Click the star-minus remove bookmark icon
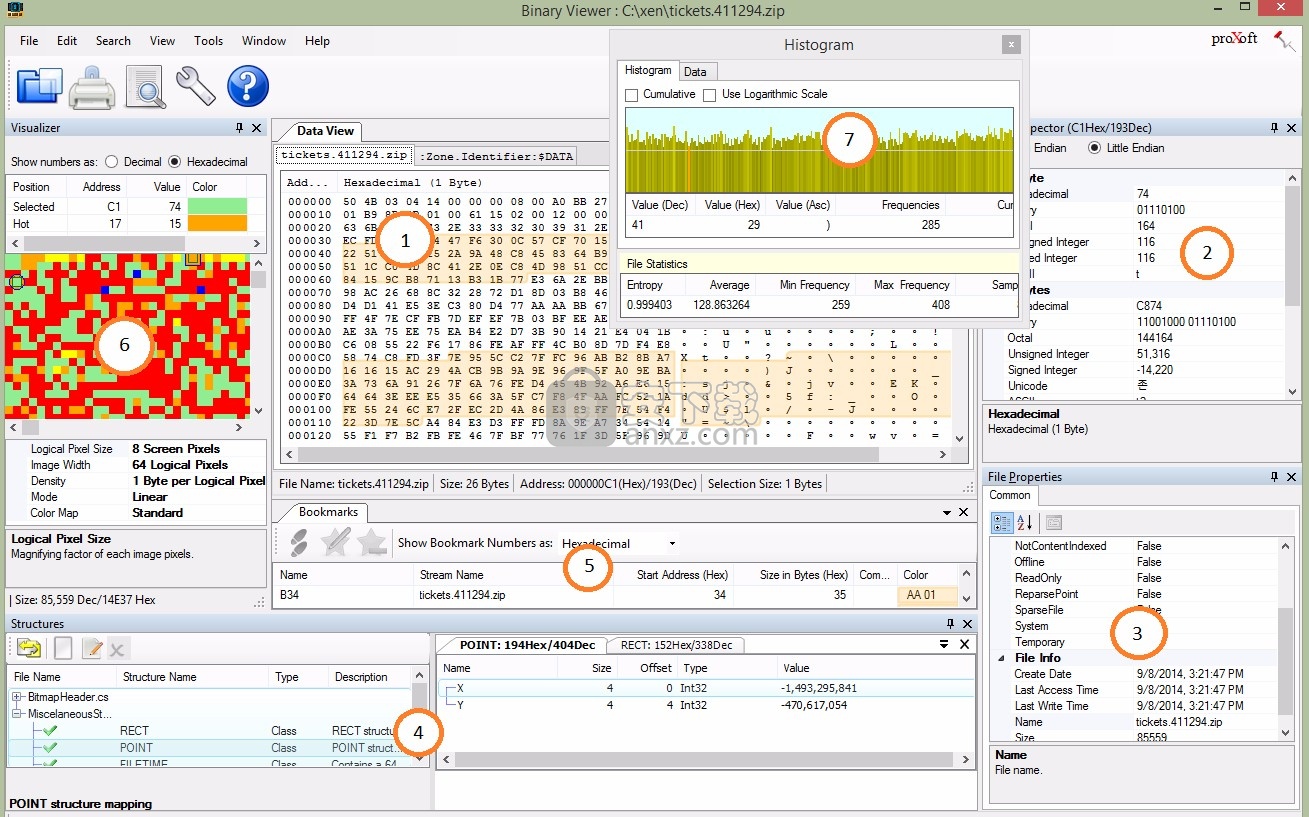The width and height of the screenshot is (1309, 817). [x=372, y=542]
